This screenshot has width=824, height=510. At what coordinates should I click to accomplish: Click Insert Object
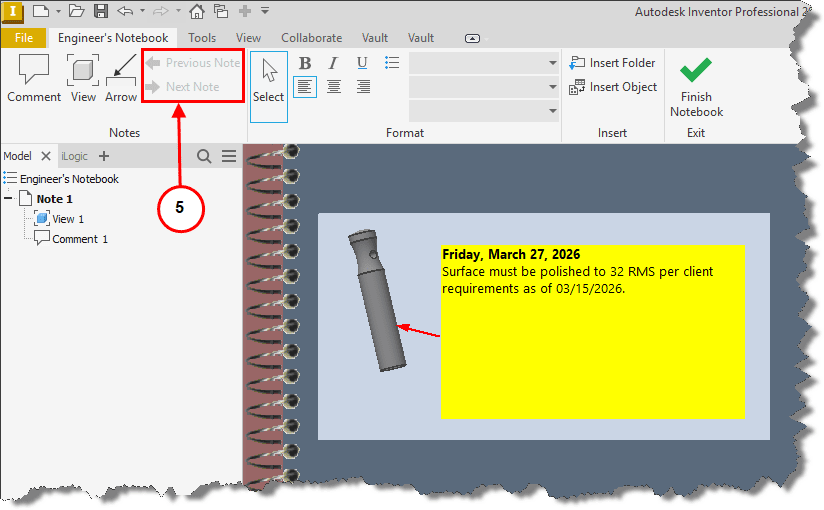[x=613, y=87]
